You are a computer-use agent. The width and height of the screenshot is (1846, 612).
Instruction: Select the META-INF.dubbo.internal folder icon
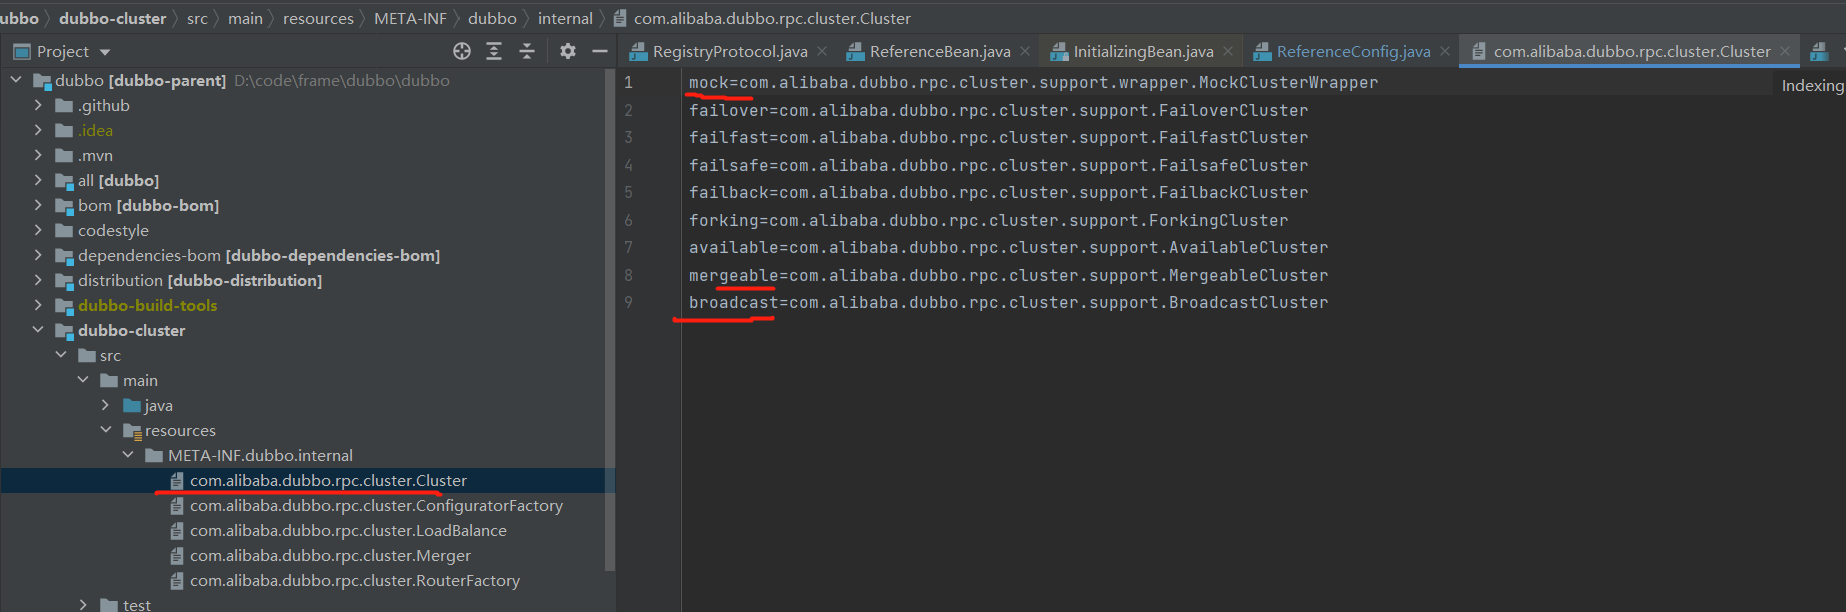tap(154, 455)
